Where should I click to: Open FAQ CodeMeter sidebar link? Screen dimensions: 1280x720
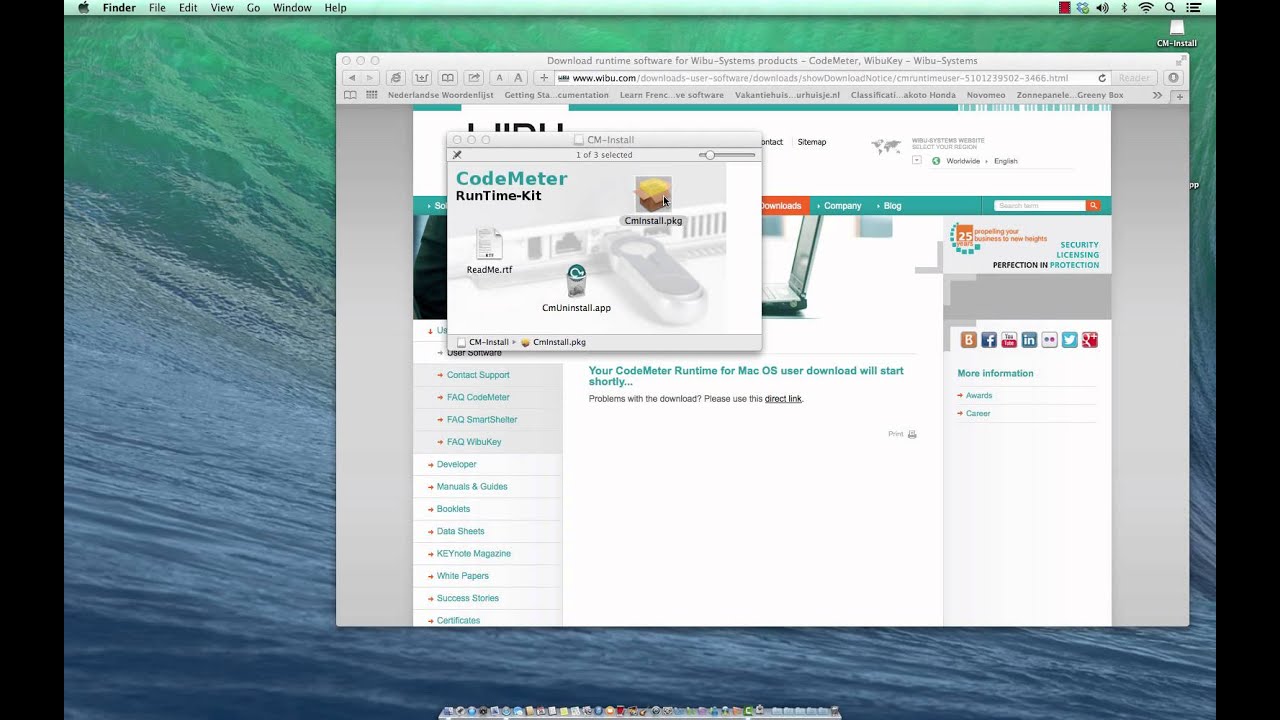(478, 397)
